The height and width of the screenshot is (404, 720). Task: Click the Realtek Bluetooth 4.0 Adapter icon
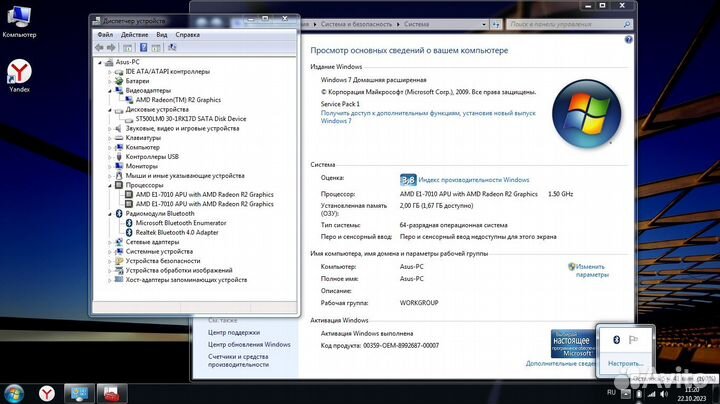(x=129, y=232)
